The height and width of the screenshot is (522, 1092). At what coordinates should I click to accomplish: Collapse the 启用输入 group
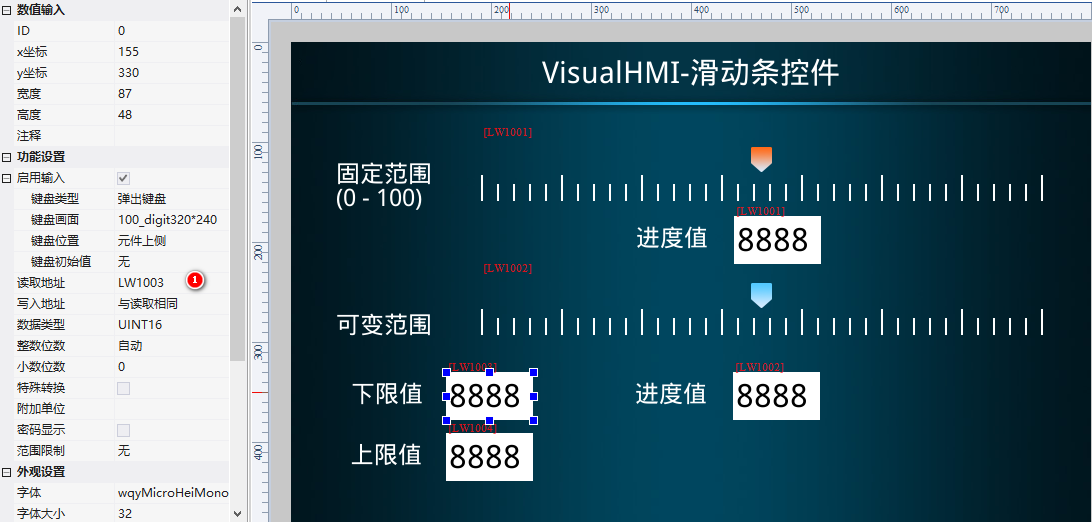point(6,178)
